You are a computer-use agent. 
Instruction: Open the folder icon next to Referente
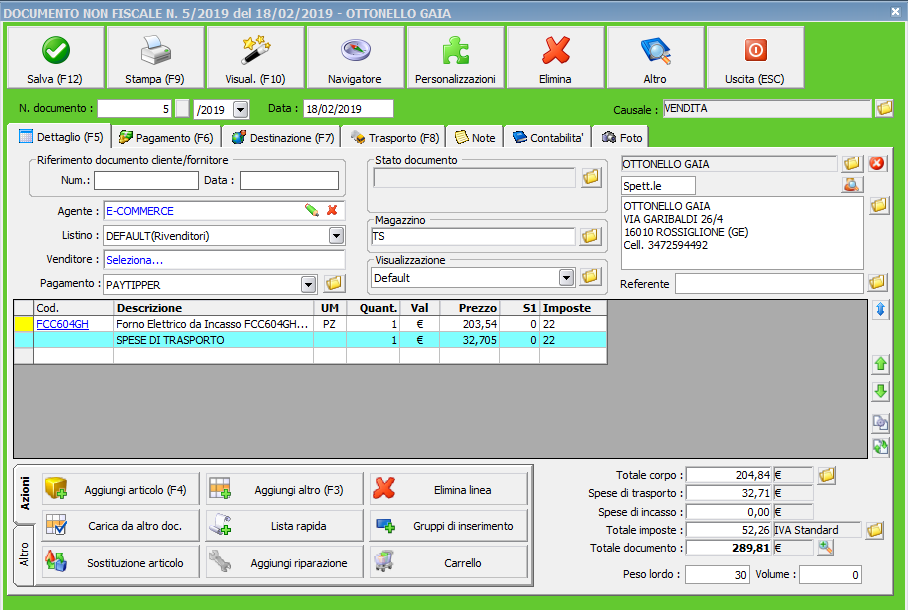[x=877, y=283]
